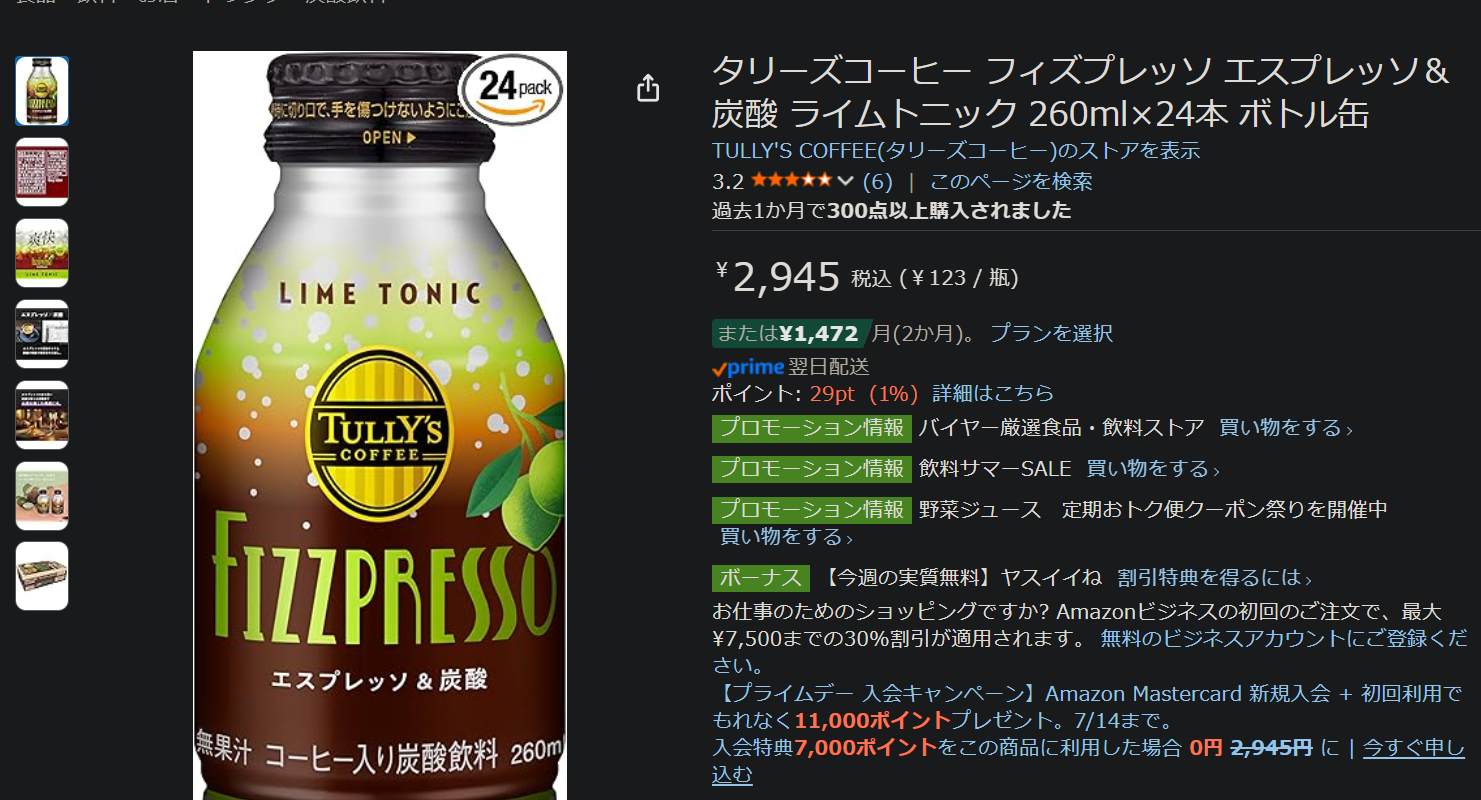Click the main Fizzpresso bottle product image

point(380,425)
